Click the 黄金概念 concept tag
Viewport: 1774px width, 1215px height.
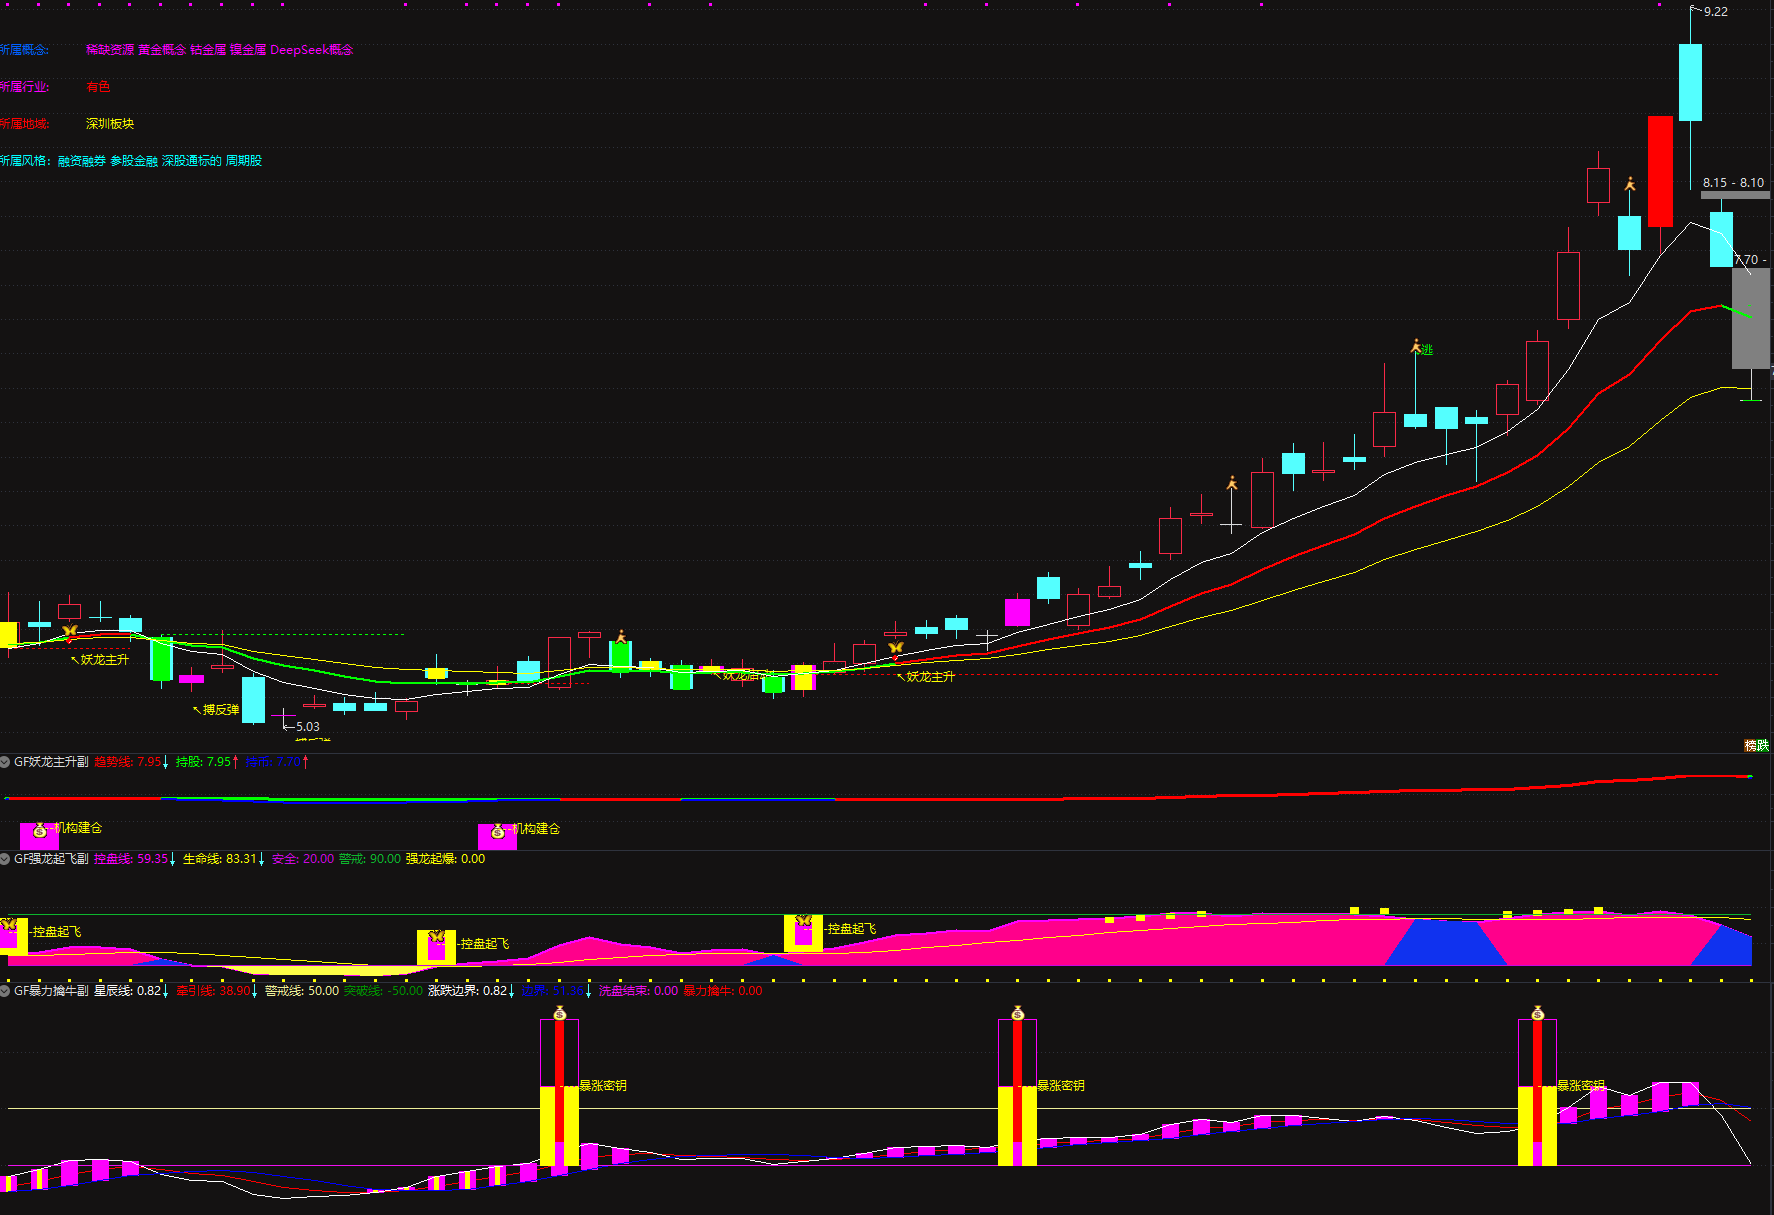(x=161, y=50)
